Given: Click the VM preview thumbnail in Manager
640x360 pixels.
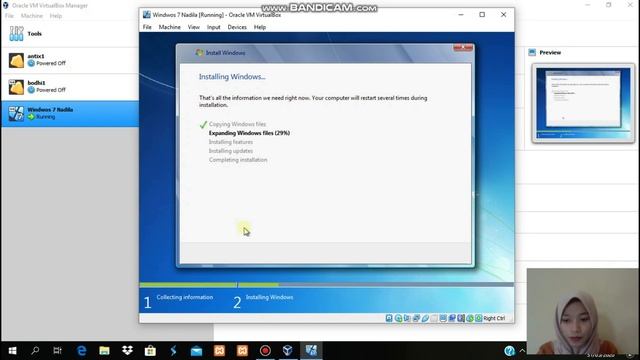Looking at the screenshot, I should 583,103.
